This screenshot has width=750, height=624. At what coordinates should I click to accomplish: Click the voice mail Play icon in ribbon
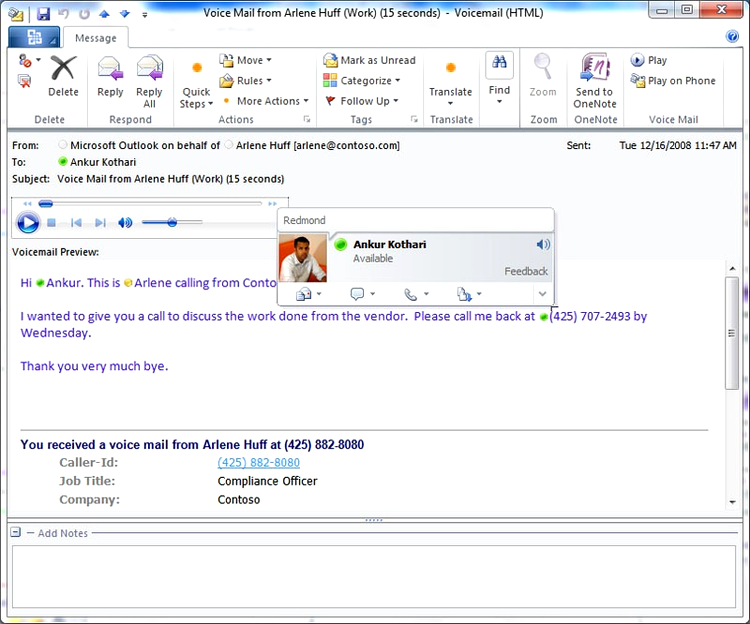[637, 60]
